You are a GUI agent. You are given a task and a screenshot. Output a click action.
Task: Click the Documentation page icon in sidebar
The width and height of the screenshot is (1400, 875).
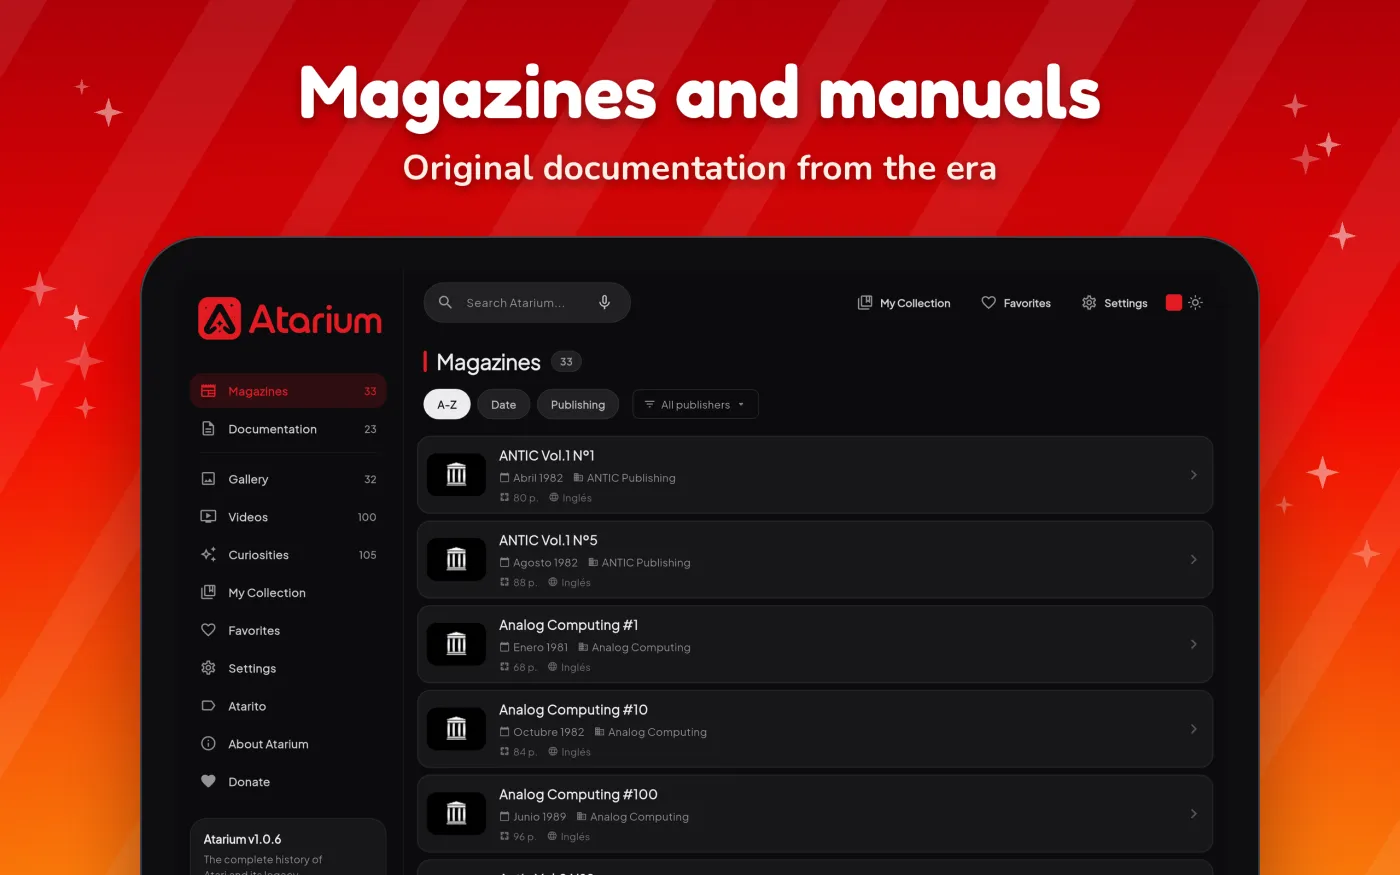[208, 429]
